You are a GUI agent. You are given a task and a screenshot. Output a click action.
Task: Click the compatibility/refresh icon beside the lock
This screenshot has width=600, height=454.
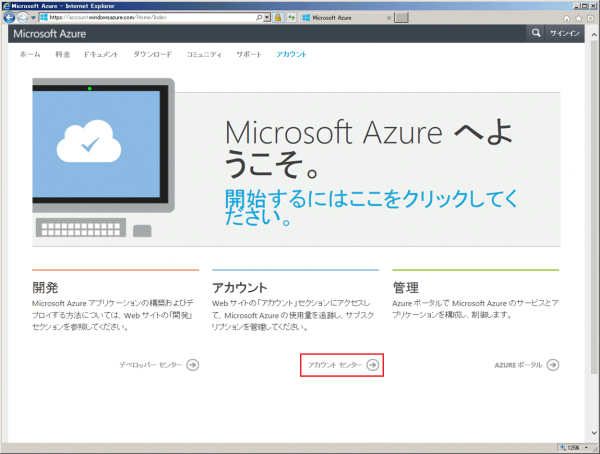point(292,18)
